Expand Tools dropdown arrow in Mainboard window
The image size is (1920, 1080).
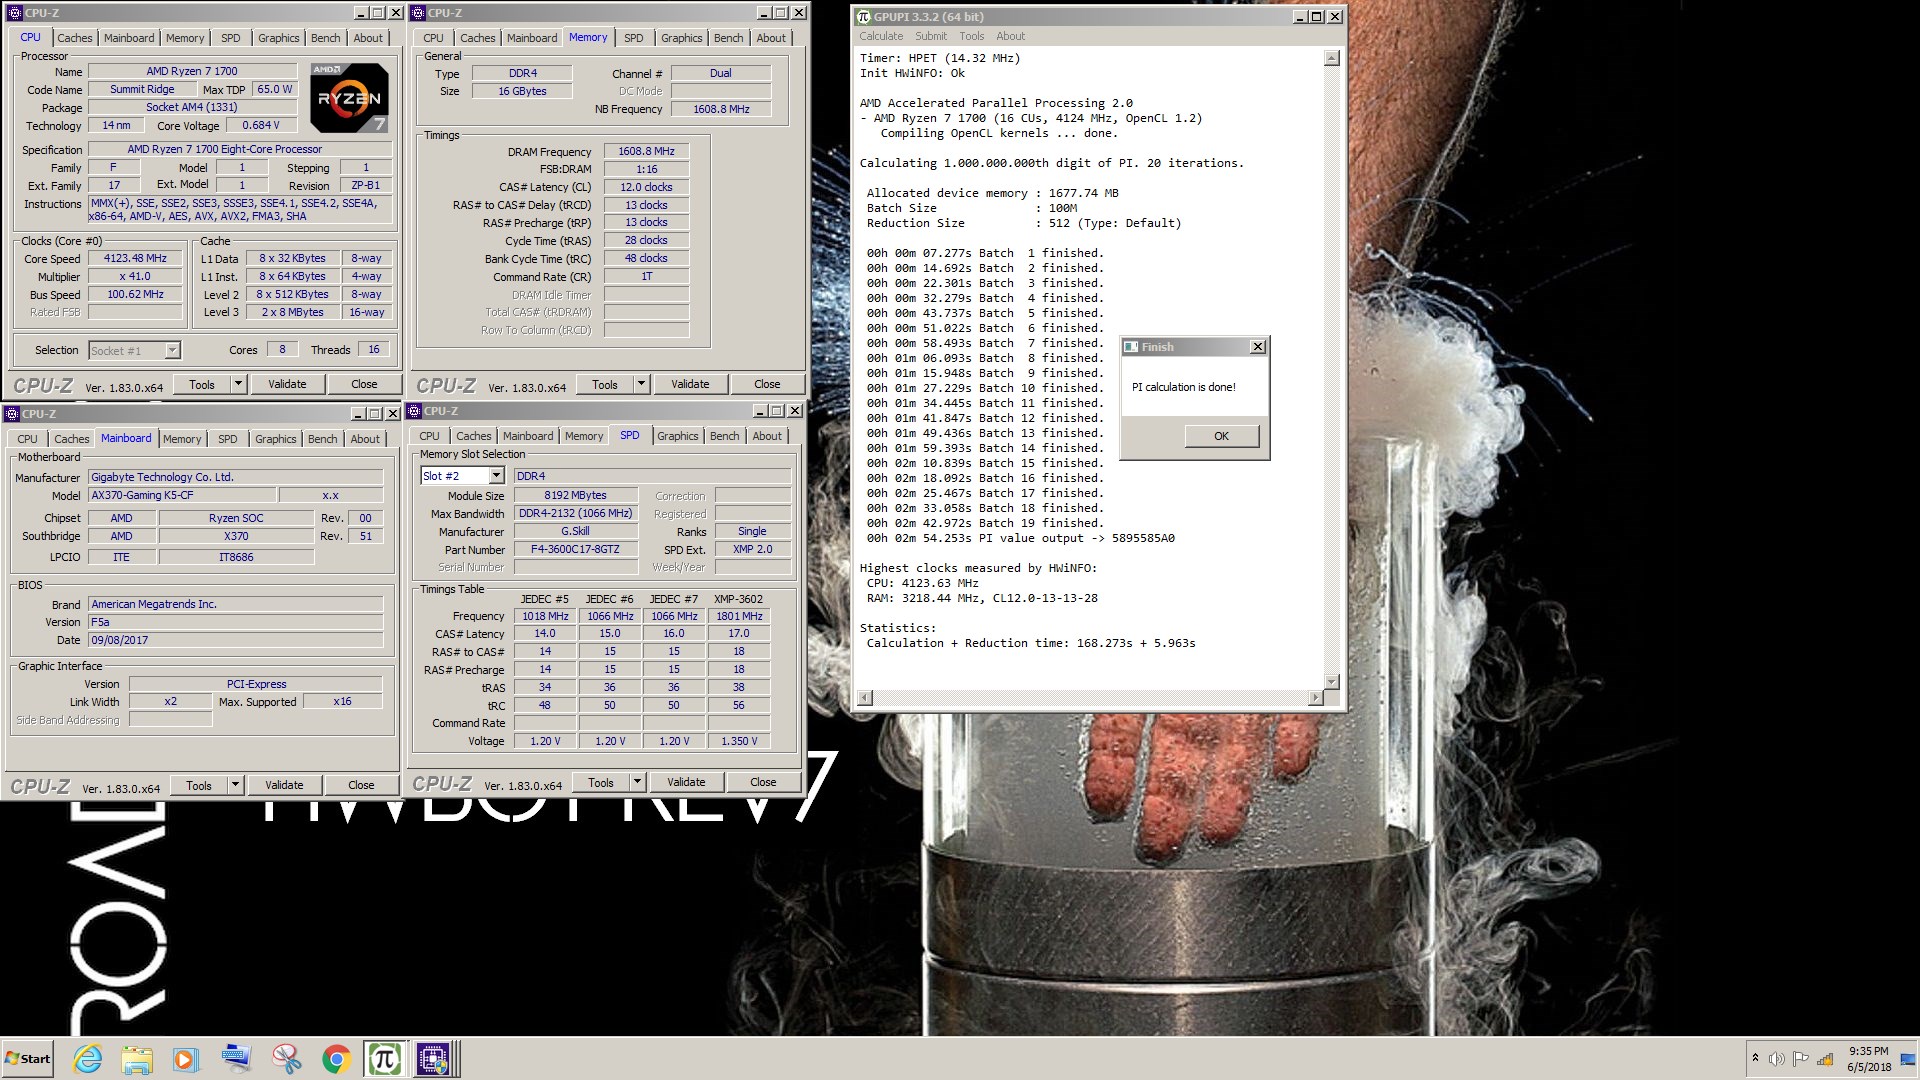tap(235, 785)
